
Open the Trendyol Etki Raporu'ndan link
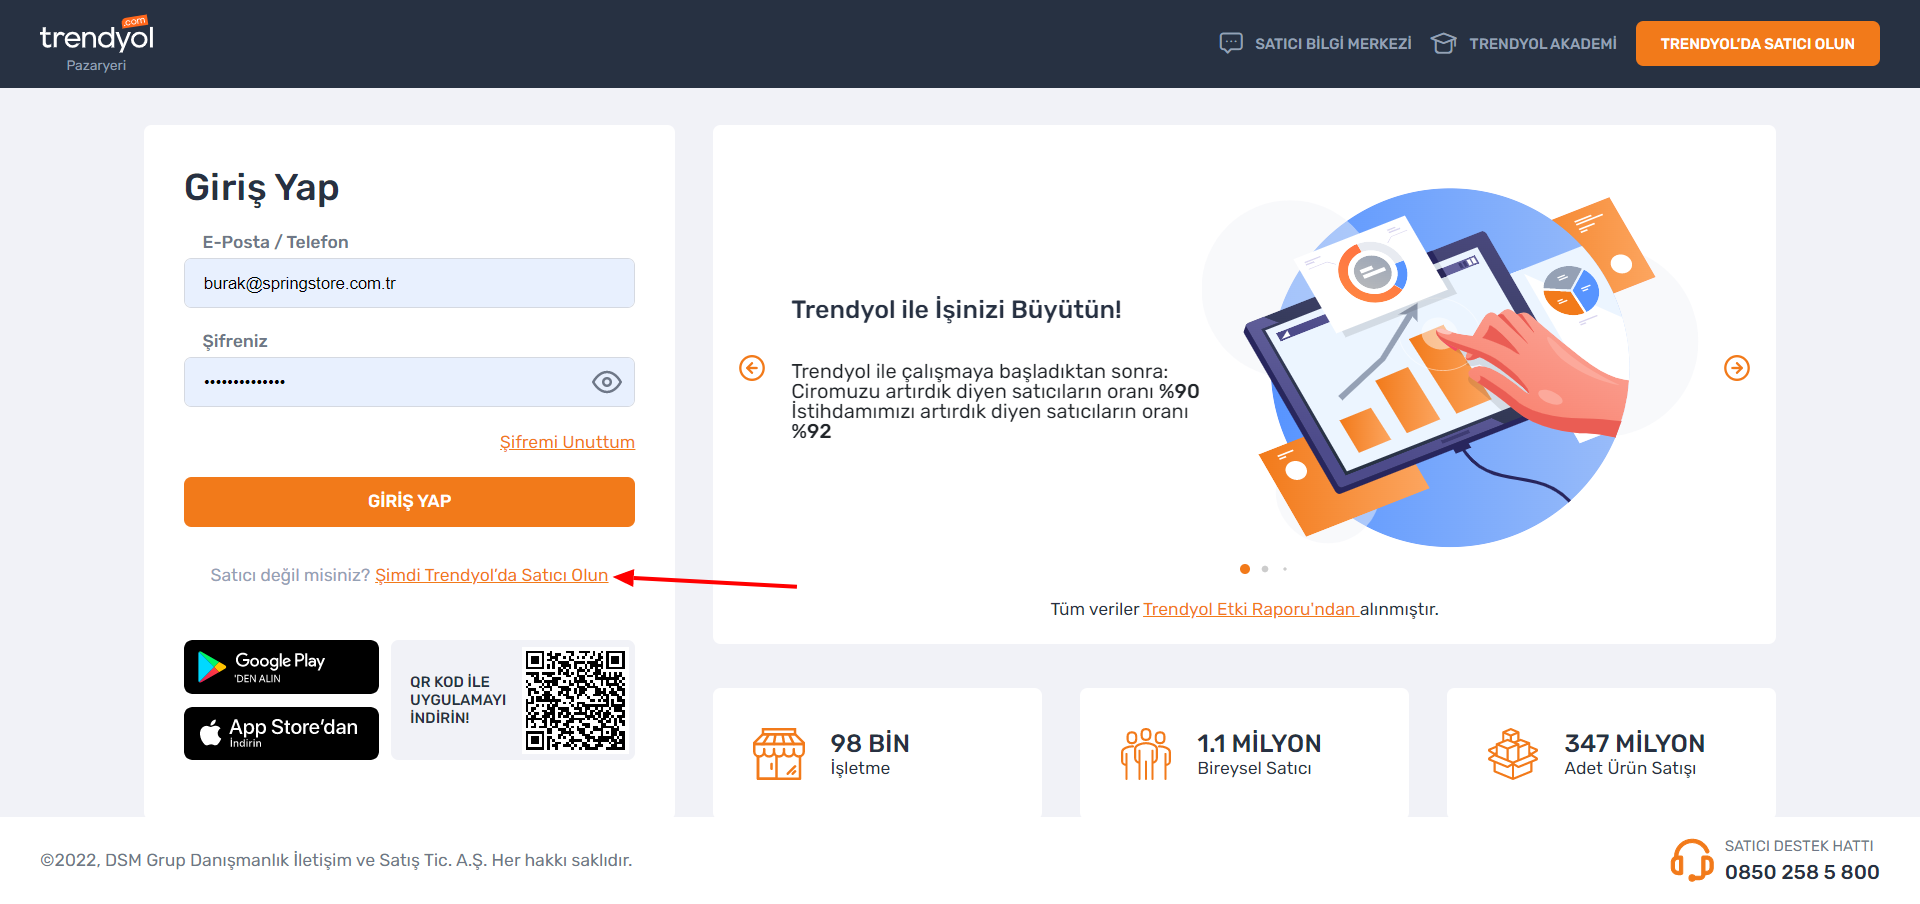[x=1250, y=609]
